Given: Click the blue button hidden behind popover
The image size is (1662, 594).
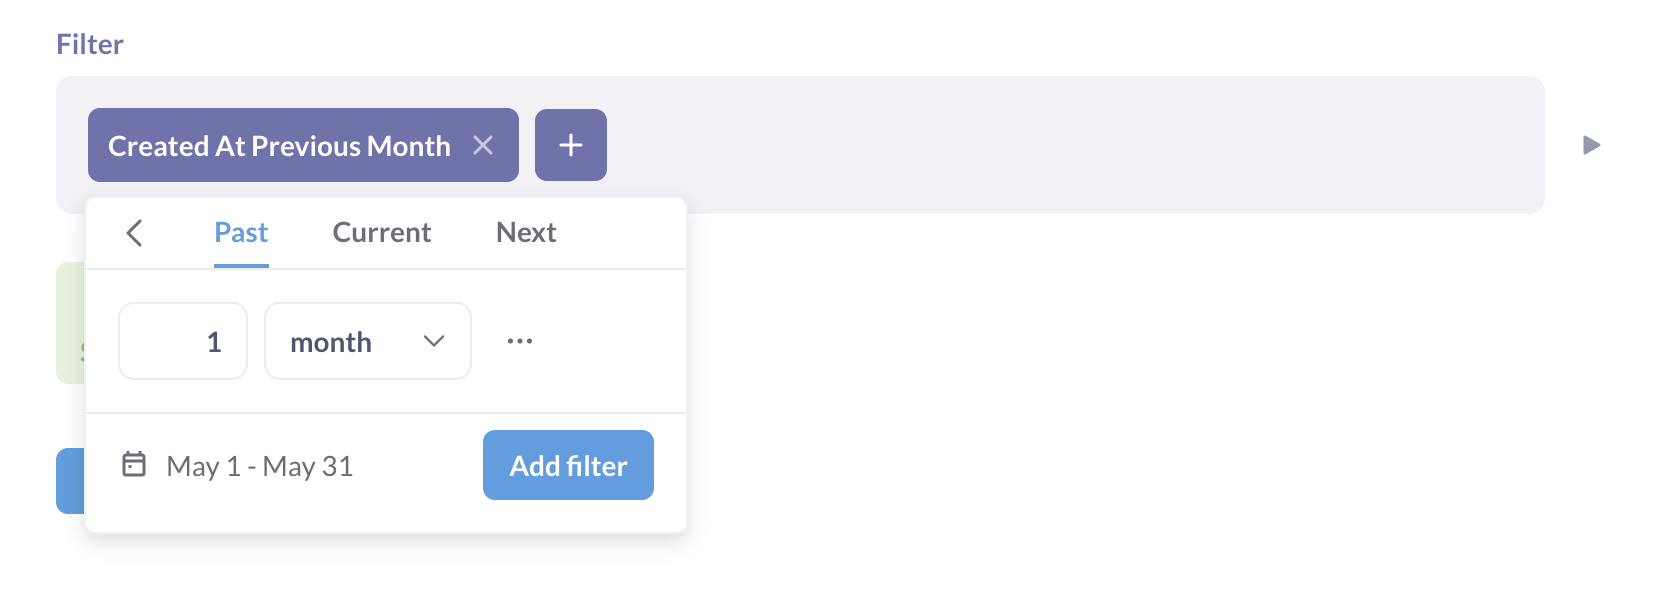Looking at the screenshot, I should pos(70,481).
